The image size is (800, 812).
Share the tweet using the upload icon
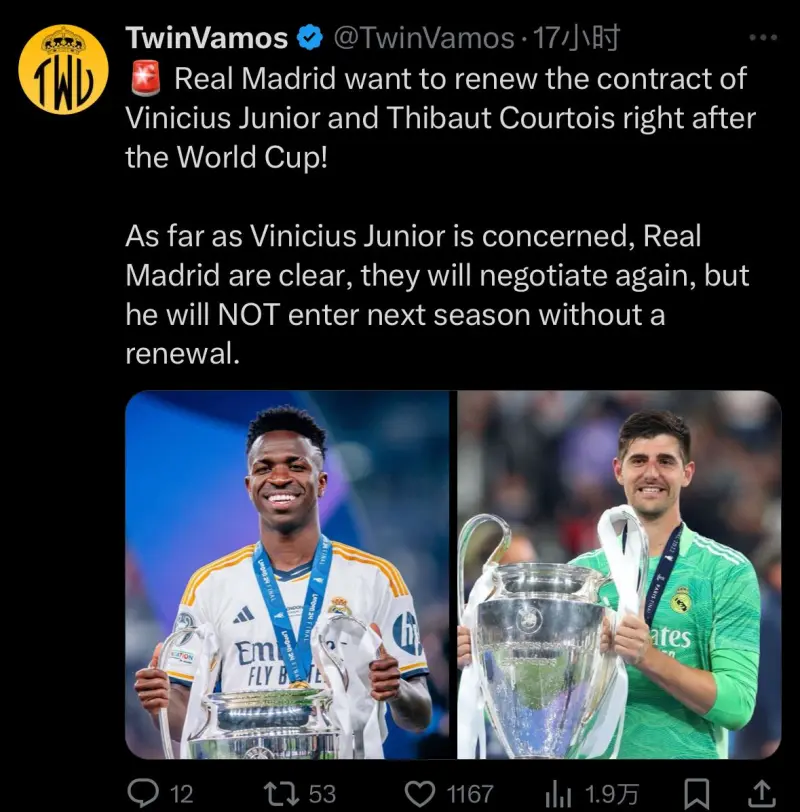762,793
